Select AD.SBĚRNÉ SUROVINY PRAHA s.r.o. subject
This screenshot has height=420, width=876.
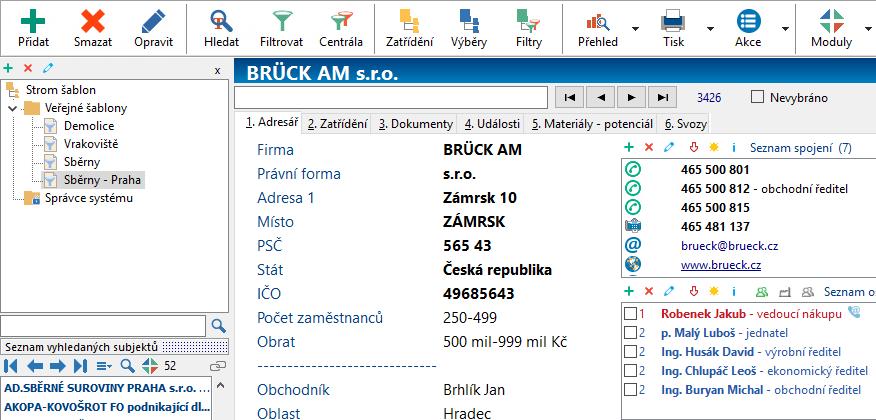click(107, 388)
